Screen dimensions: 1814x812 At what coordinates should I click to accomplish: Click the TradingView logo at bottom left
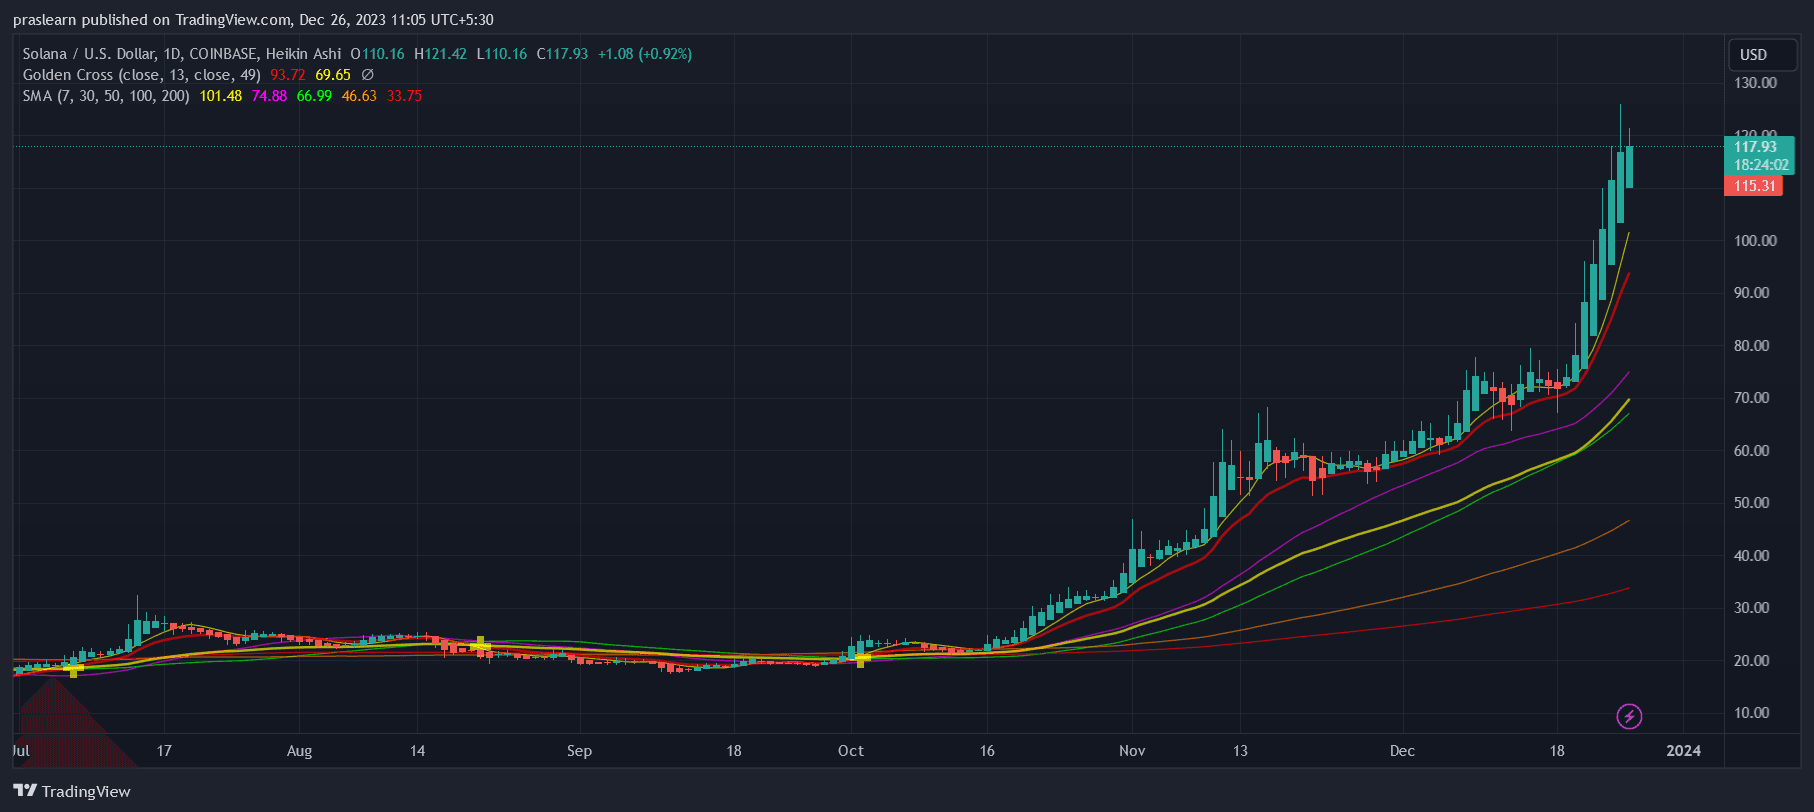coord(72,791)
